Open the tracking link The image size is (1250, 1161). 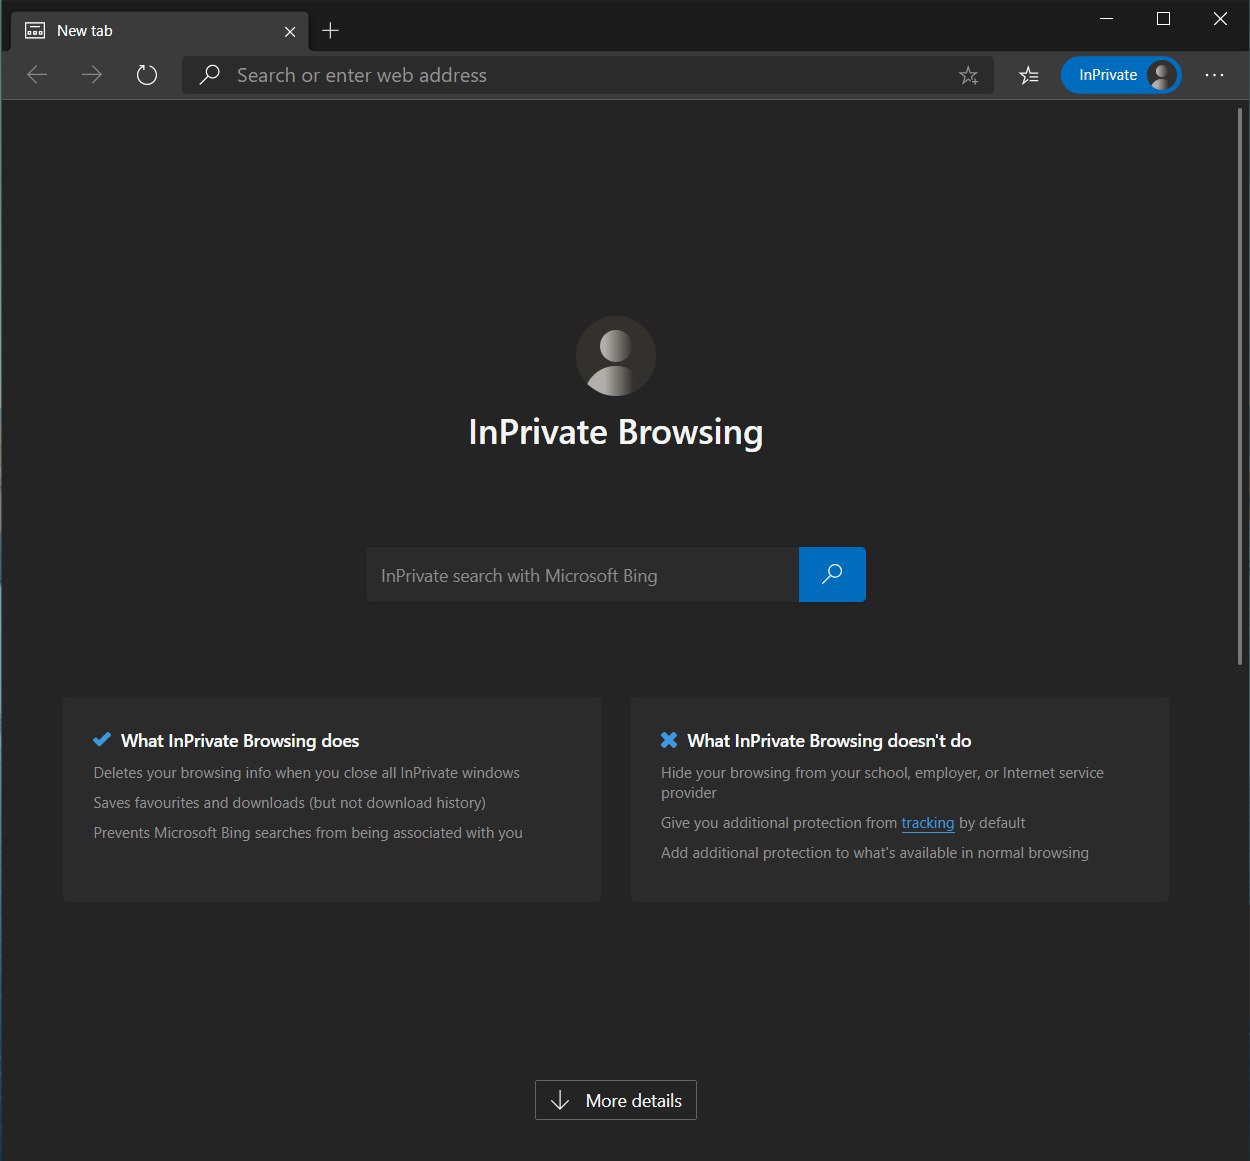pyautogui.click(x=927, y=823)
